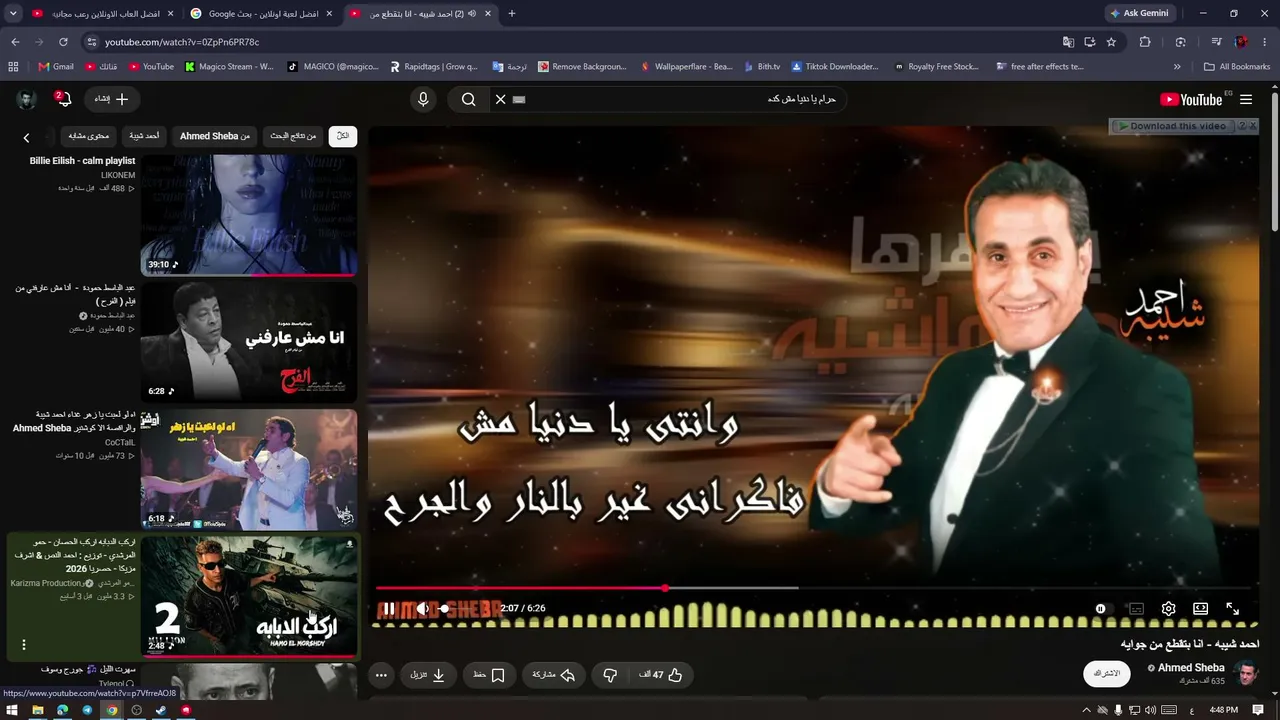Open the Ahmed Sheba channel name link

[x=1191, y=668]
